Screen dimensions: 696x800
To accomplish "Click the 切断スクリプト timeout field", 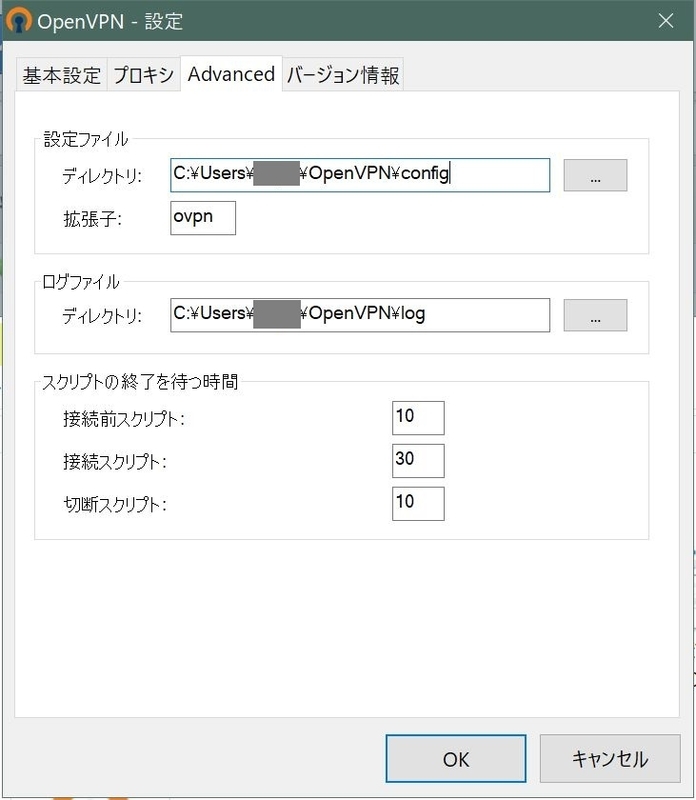I will click(x=418, y=504).
